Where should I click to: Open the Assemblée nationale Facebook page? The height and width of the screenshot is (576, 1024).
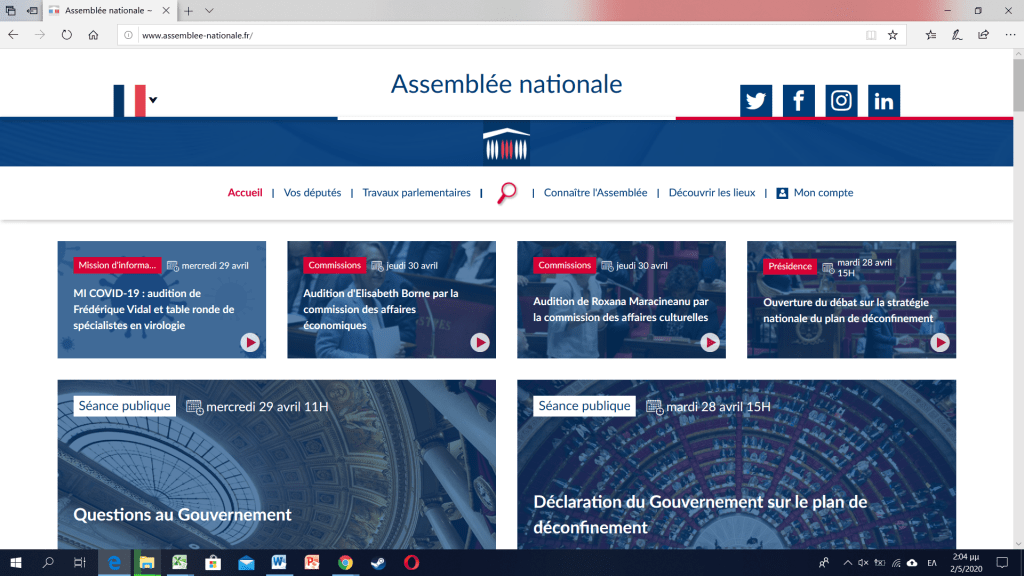click(x=798, y=101)
